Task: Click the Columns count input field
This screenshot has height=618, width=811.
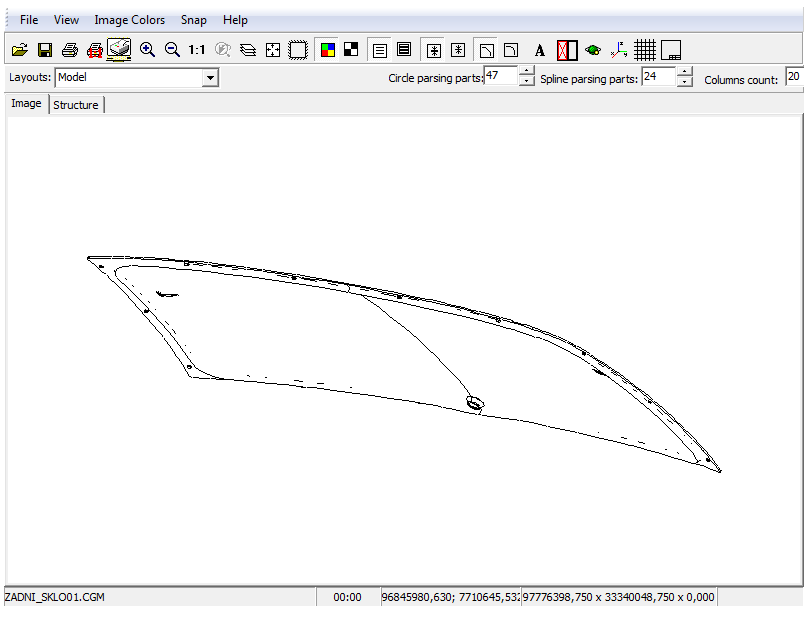Action: tap(794, 77)
